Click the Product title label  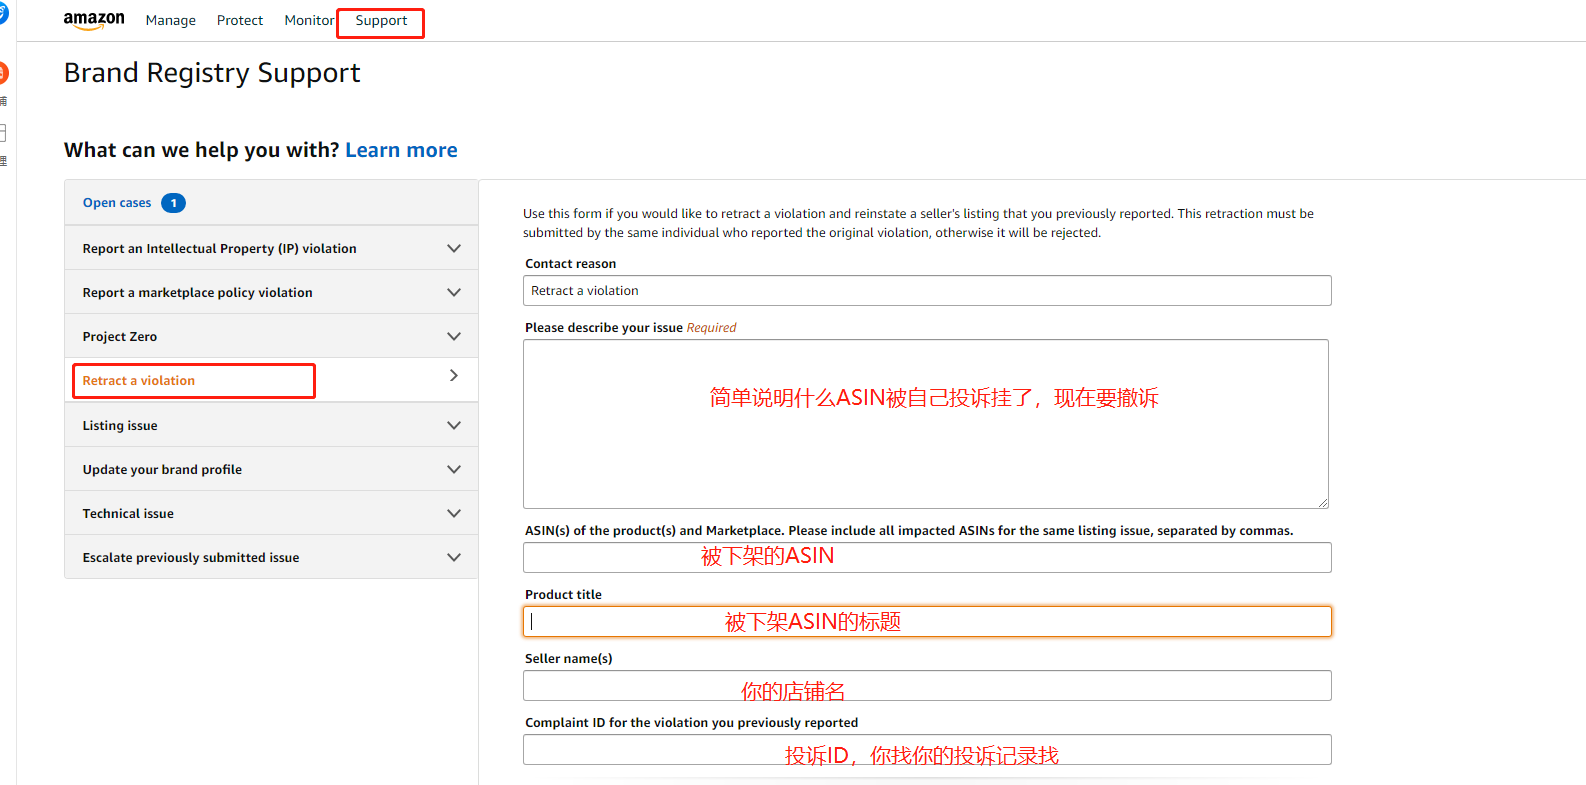tap(563, 595)
